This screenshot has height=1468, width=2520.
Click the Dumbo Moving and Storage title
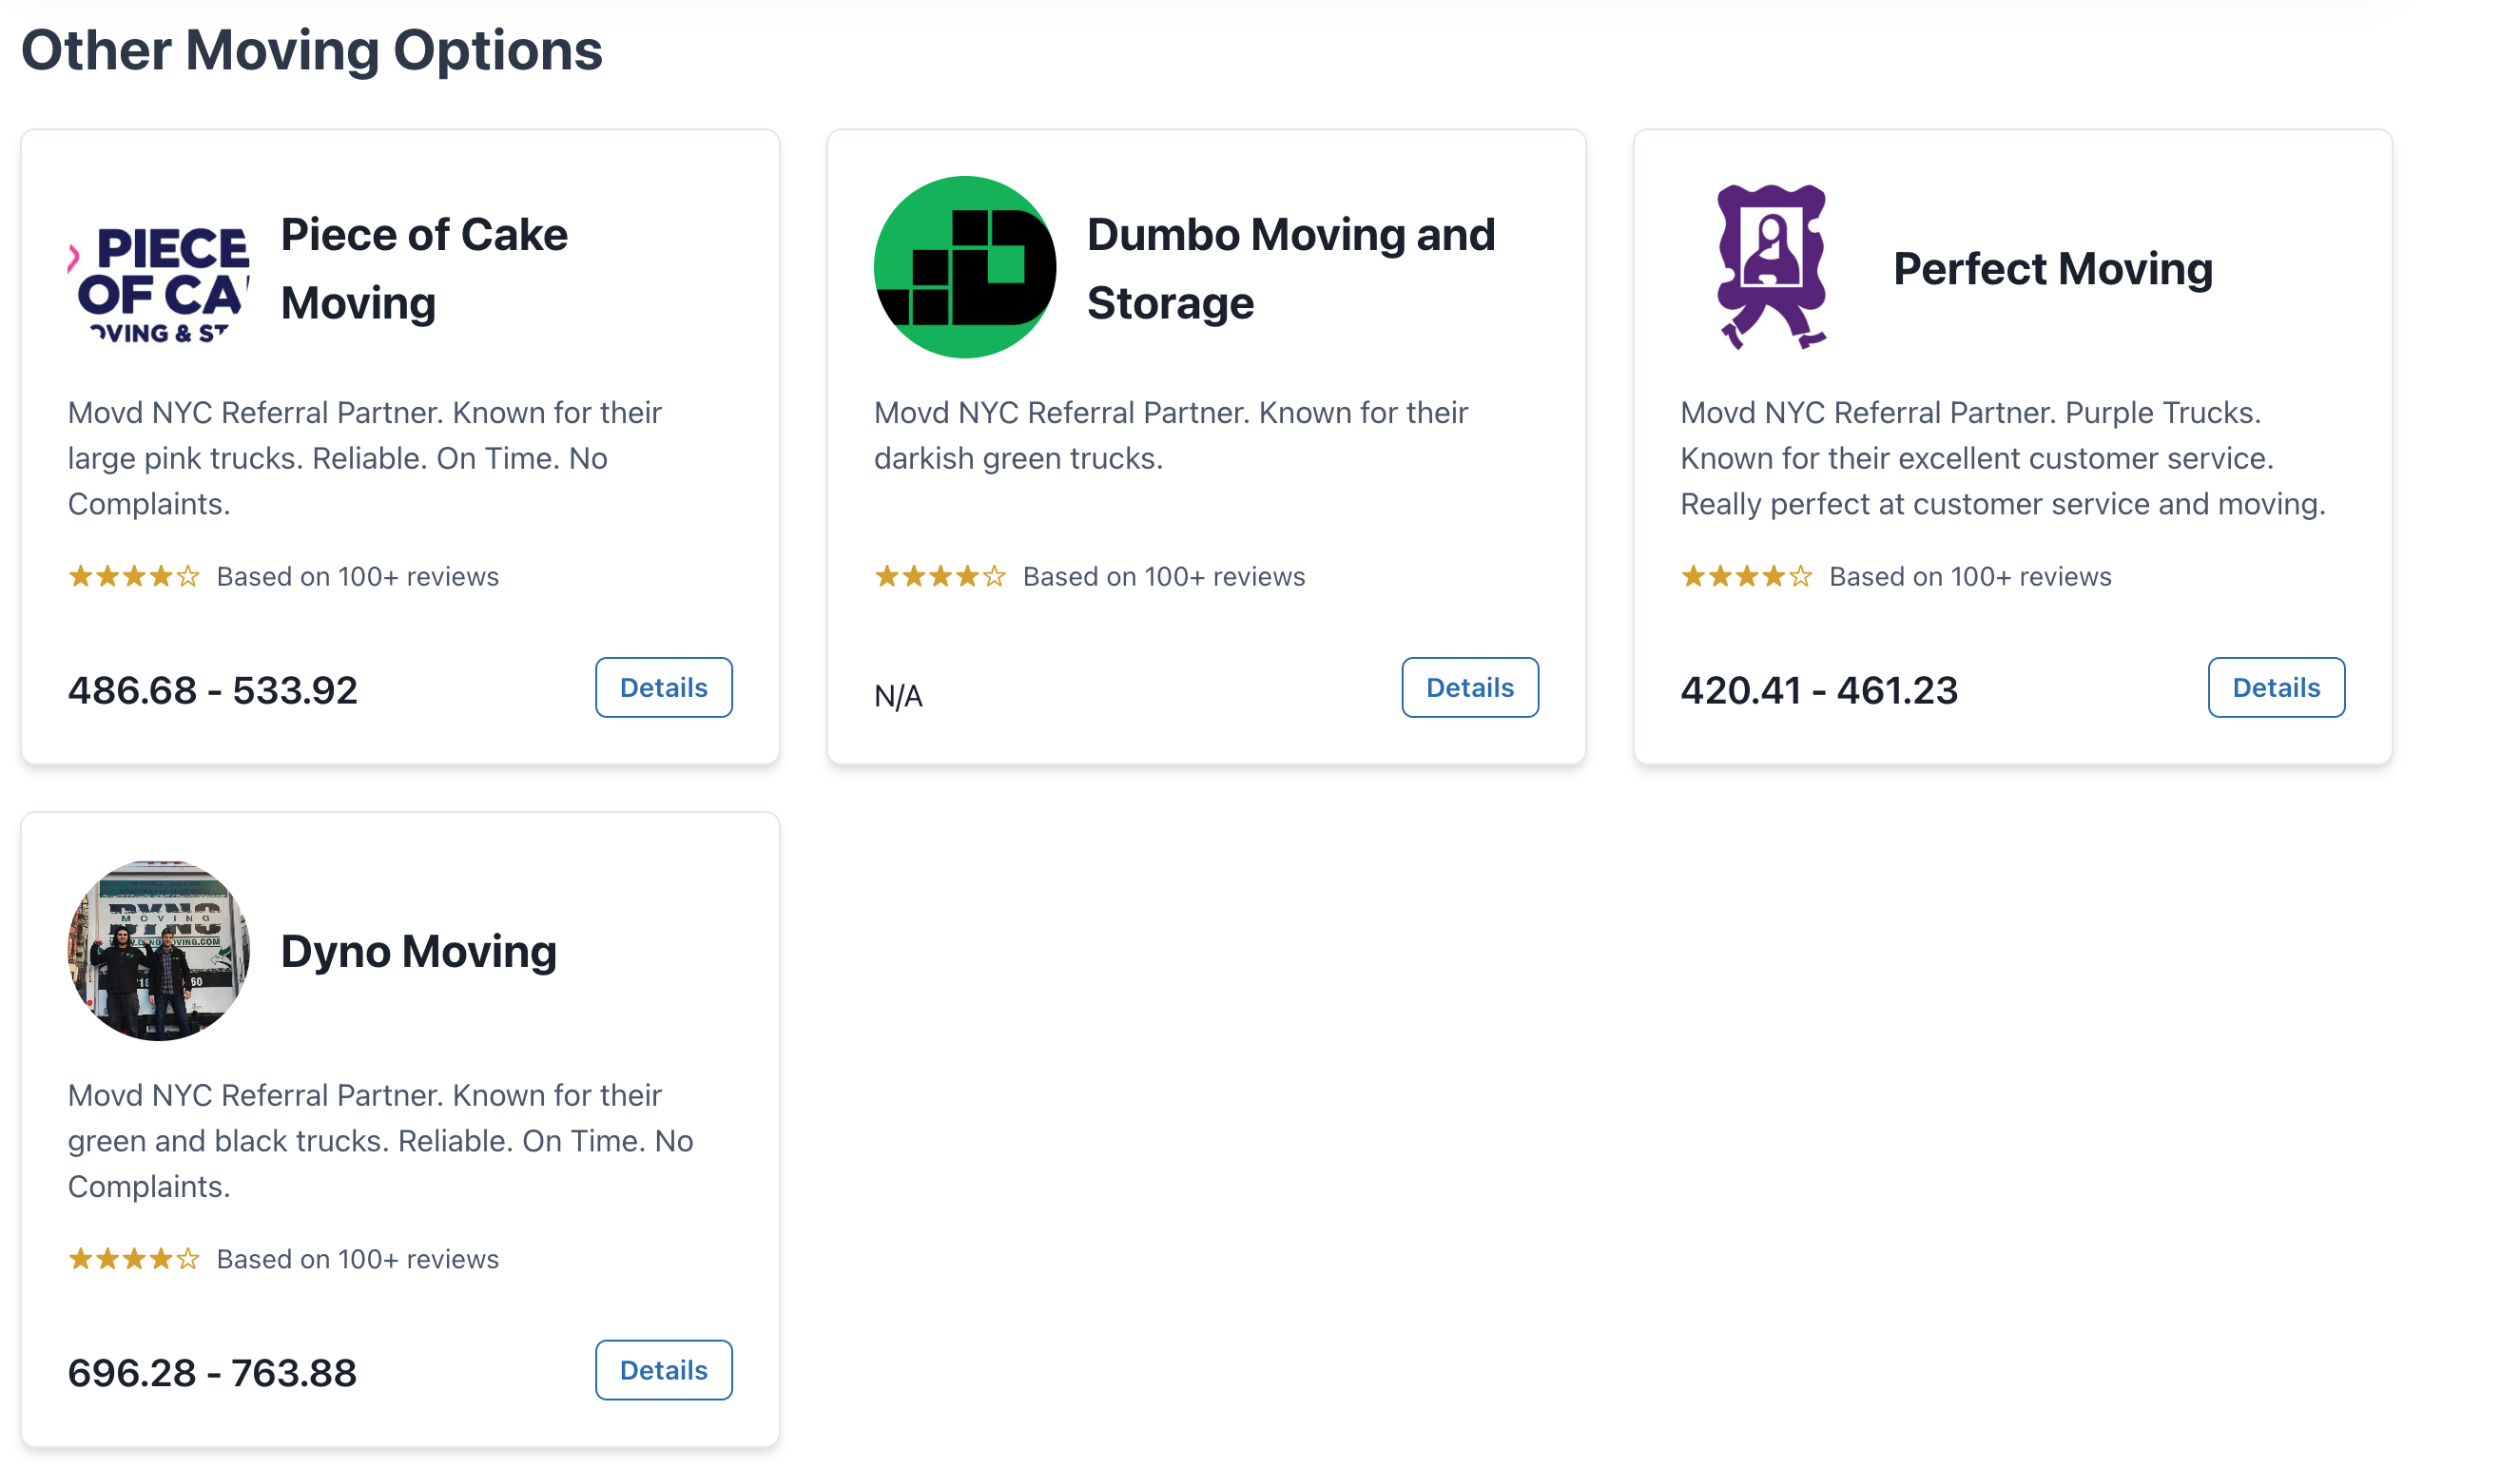(x=1290, y=268)
